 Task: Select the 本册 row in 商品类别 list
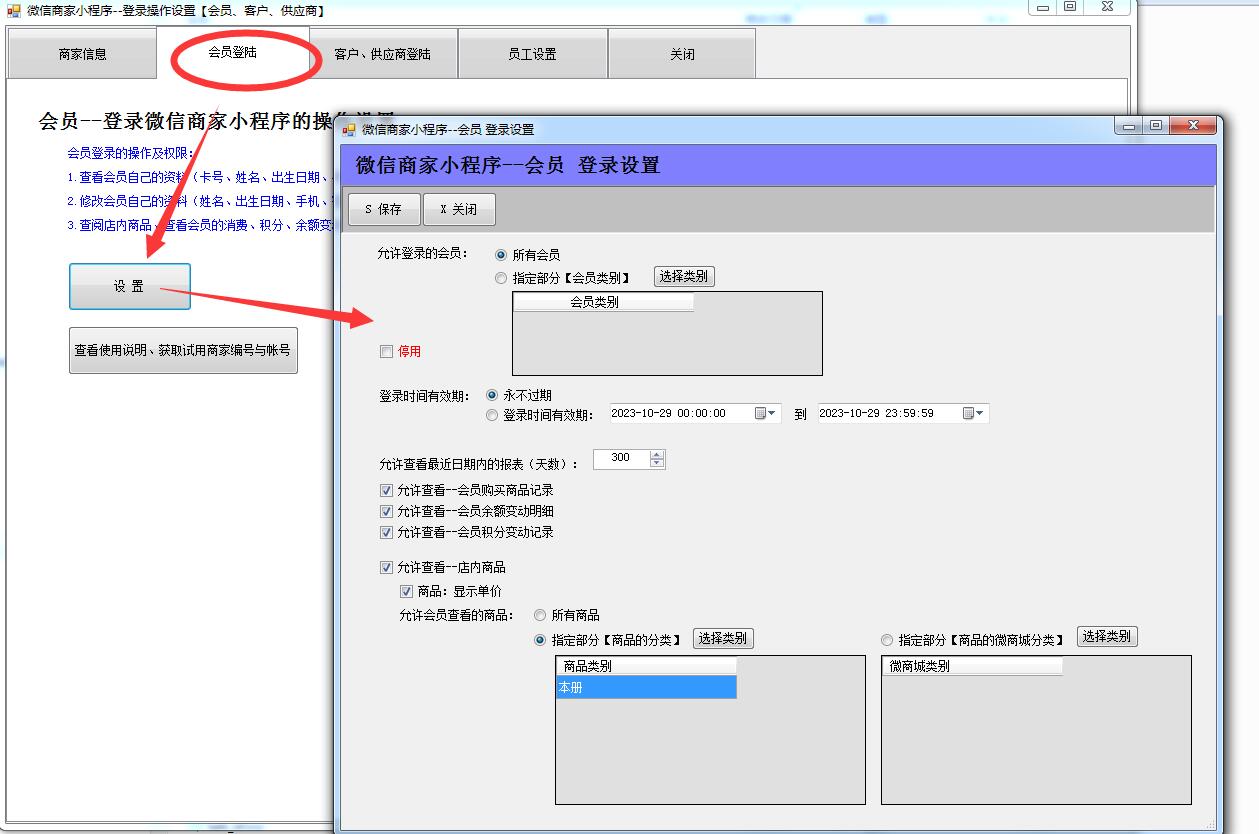coord(646,687)
